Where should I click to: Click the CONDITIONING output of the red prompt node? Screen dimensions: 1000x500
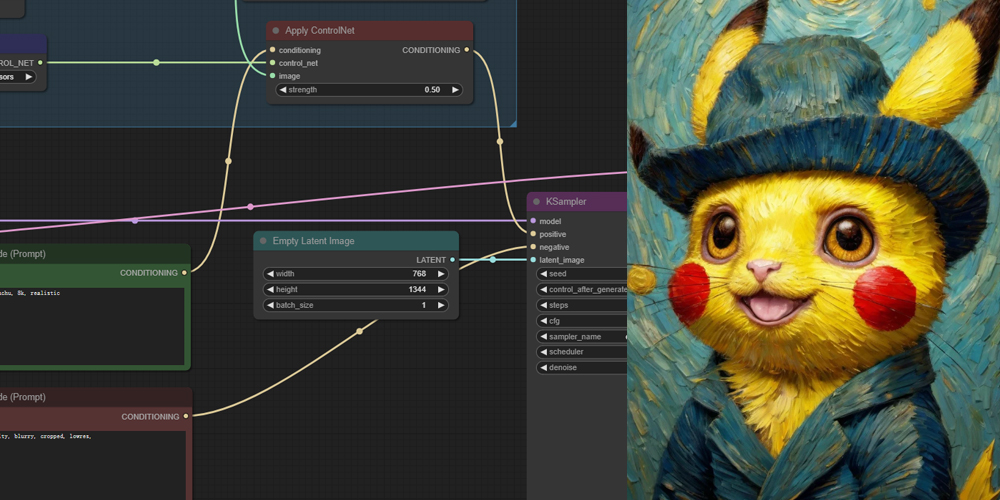coord(186,416)
